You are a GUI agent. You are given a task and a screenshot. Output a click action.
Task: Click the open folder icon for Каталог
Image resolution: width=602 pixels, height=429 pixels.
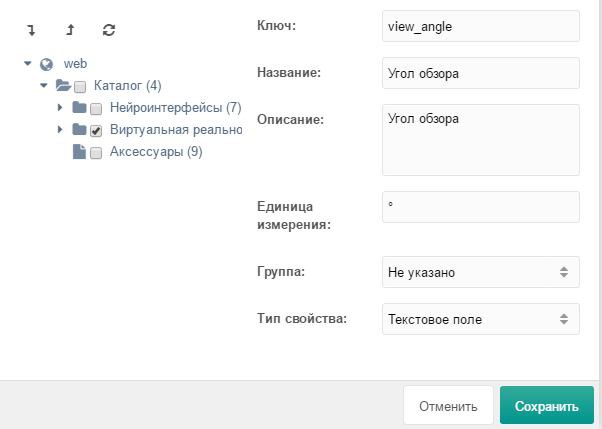coord(63,86)
